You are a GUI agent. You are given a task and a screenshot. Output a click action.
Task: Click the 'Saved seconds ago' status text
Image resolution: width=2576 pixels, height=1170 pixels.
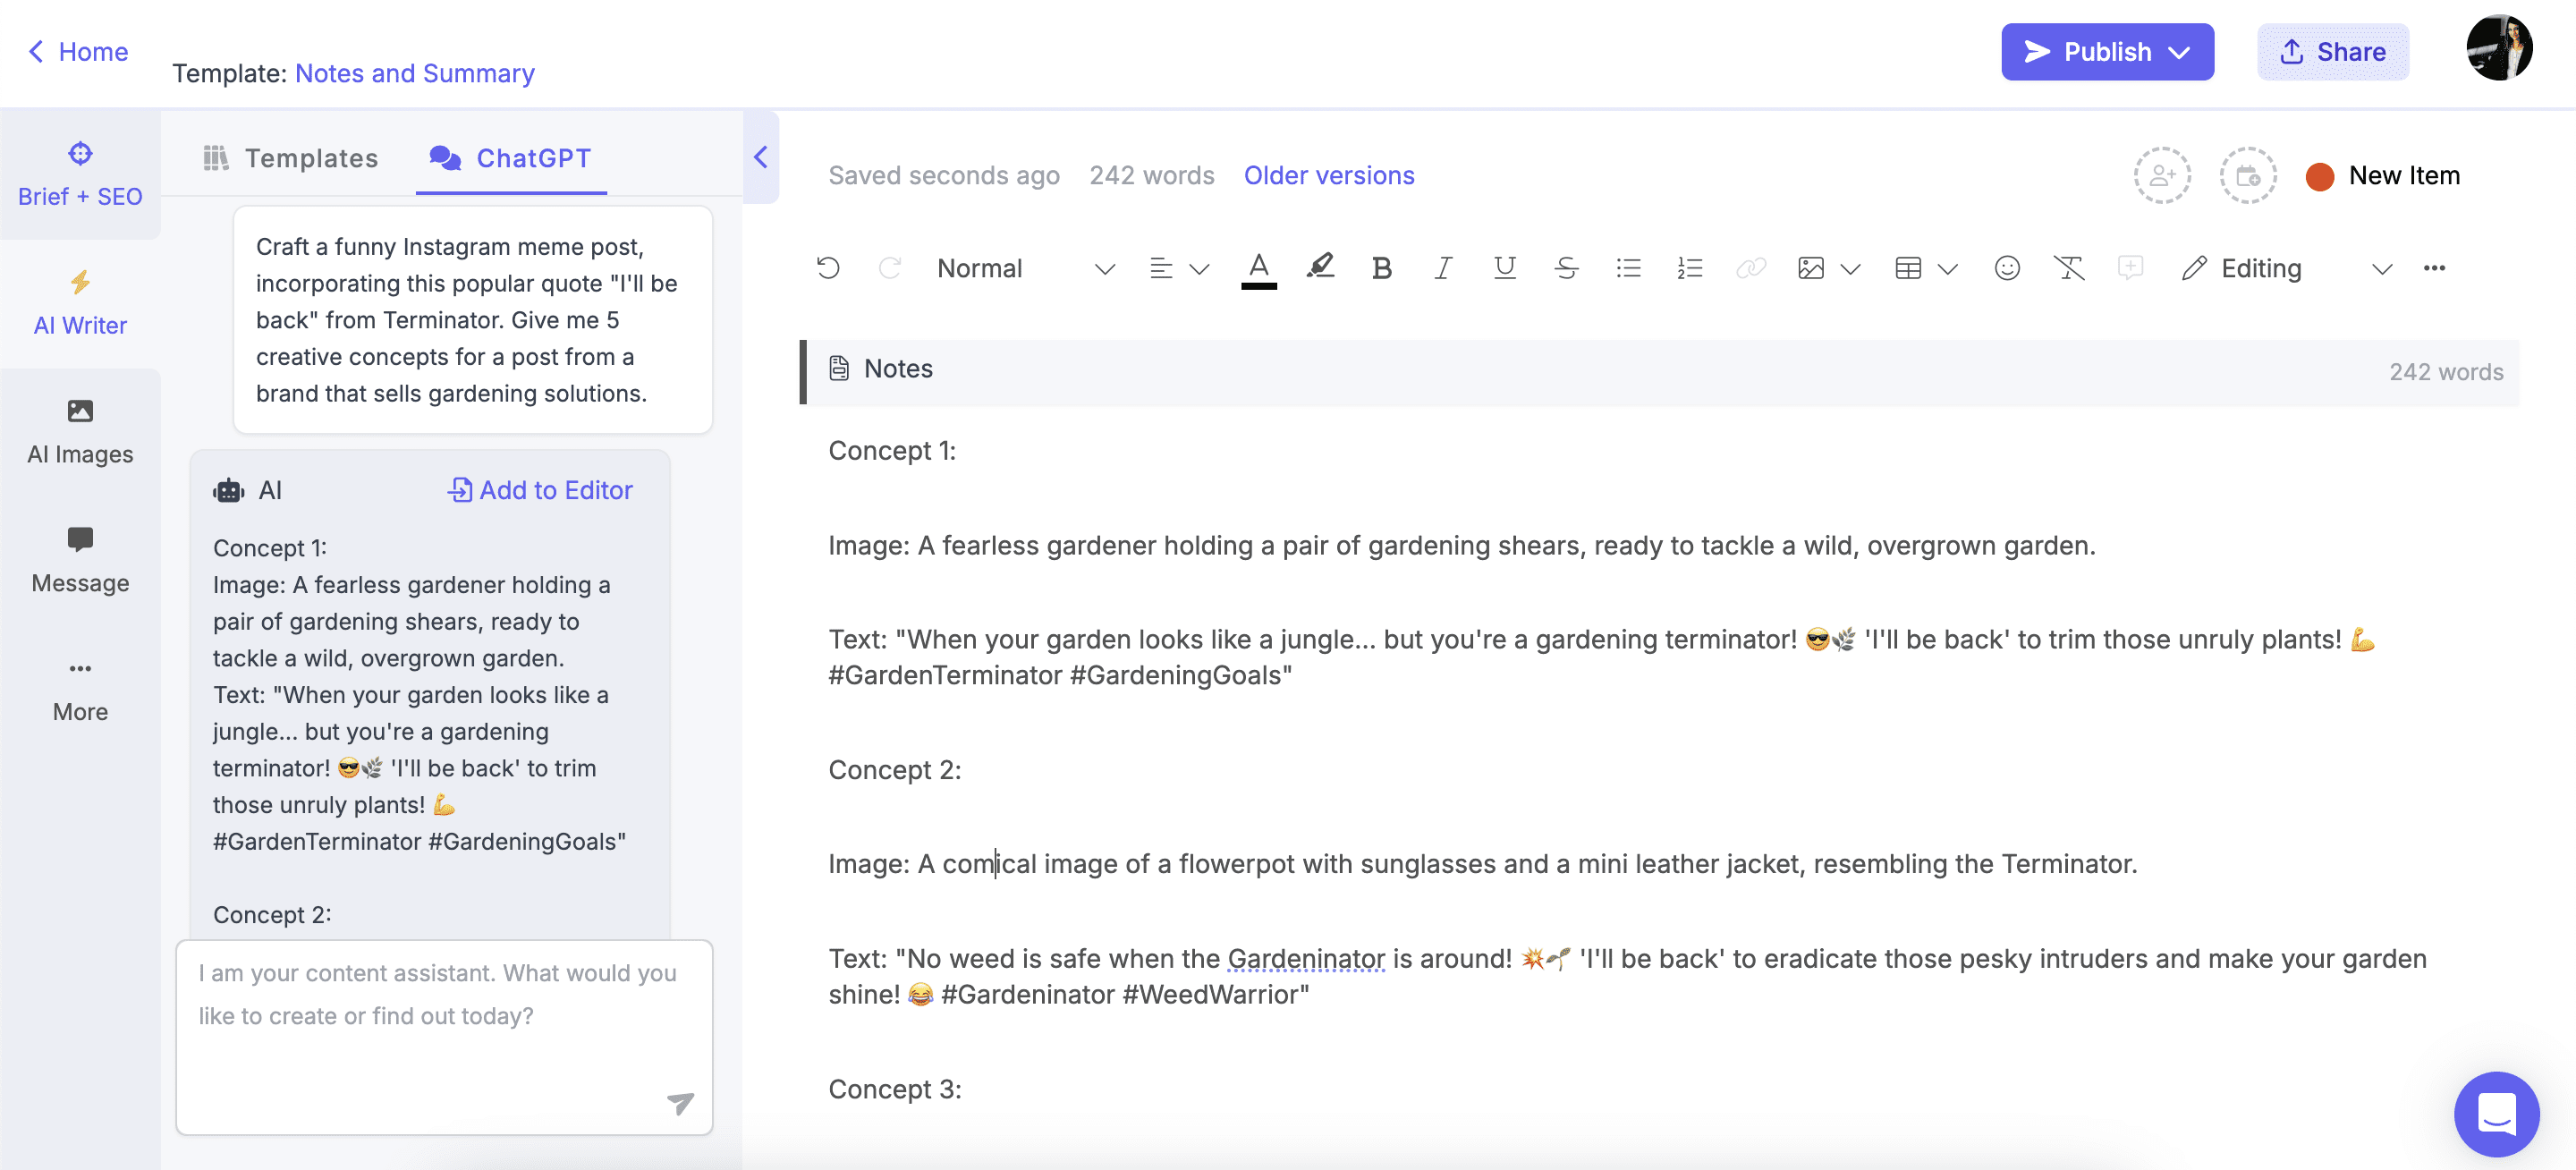pyautogui.click(x=943, y=175)
